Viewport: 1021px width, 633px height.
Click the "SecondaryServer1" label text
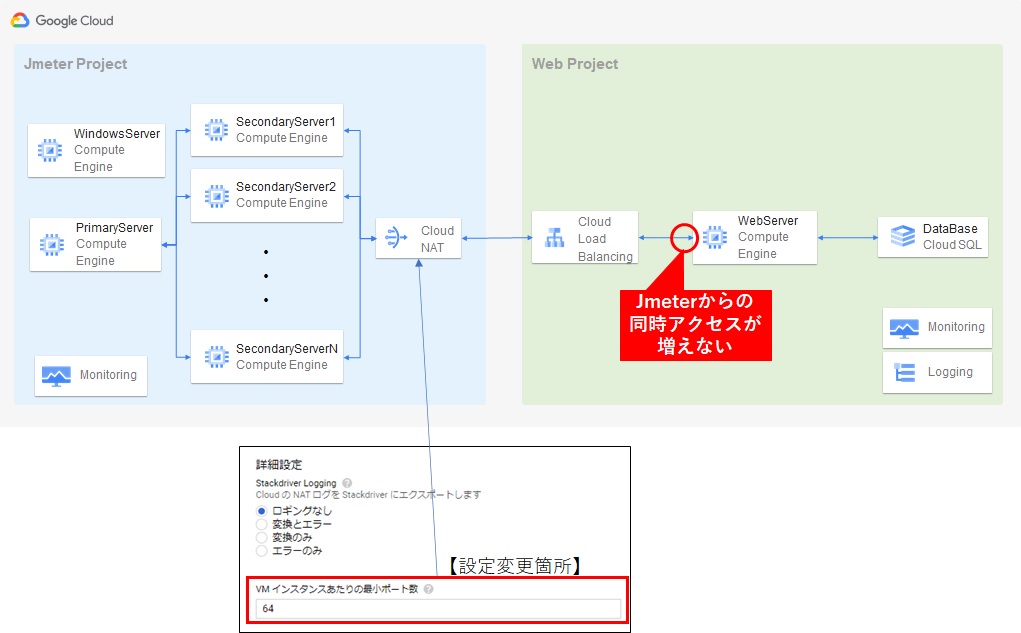point(286,122)
